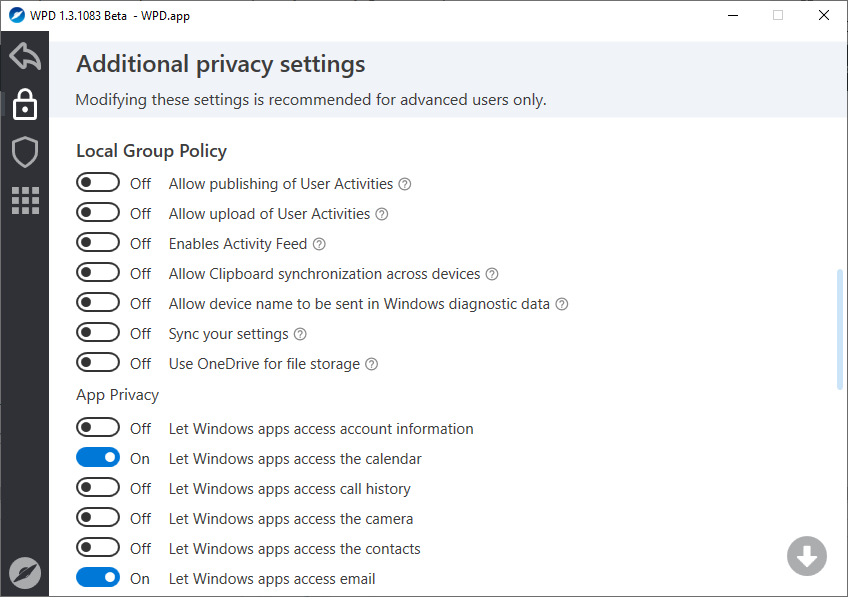Screen dimensions: 848x597
Task: Disable Let Windows apps access the calendar
Action: click(98, 458)
